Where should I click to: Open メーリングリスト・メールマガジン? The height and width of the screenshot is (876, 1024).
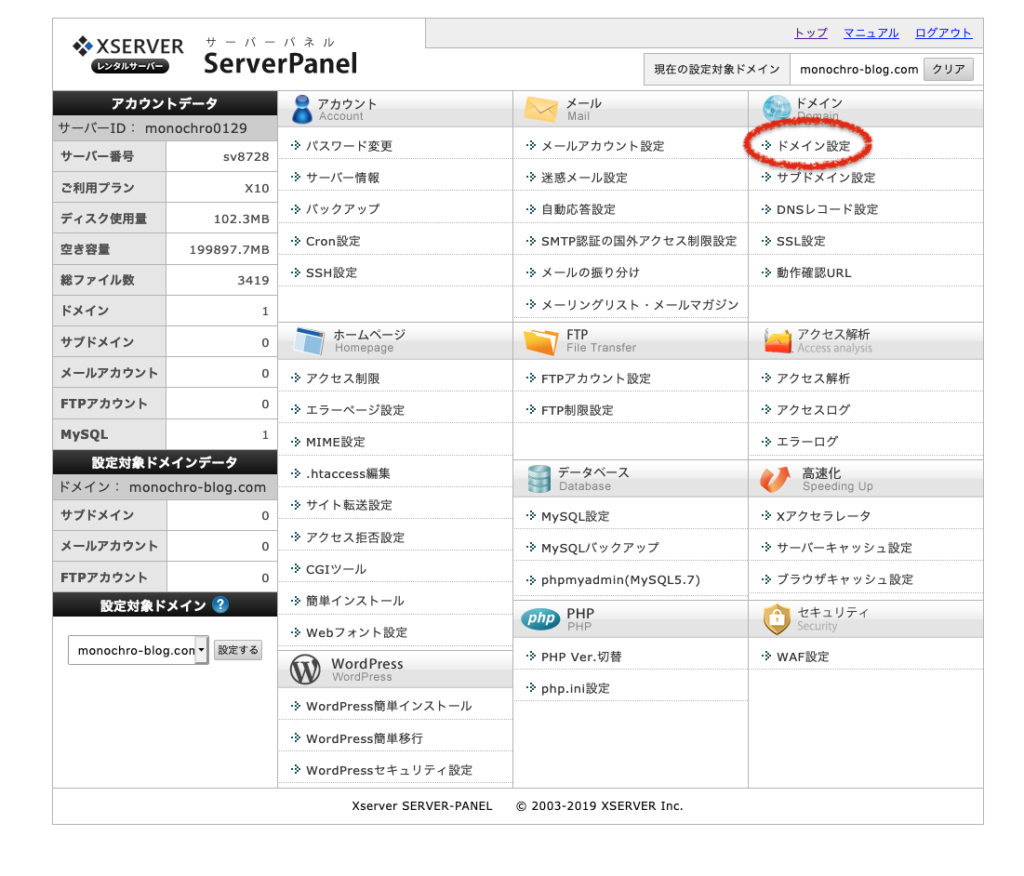point(640,305)
